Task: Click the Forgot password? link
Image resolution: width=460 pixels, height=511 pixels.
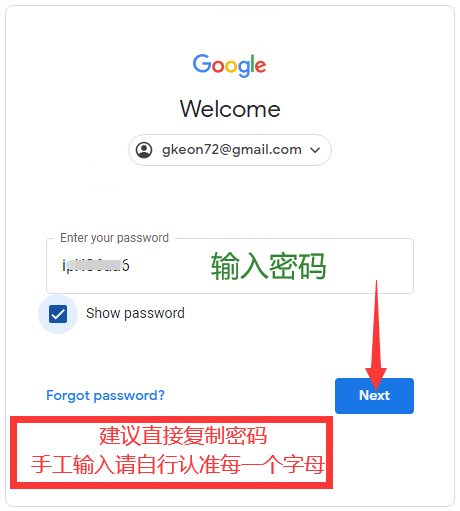Action: pos(105,396)
